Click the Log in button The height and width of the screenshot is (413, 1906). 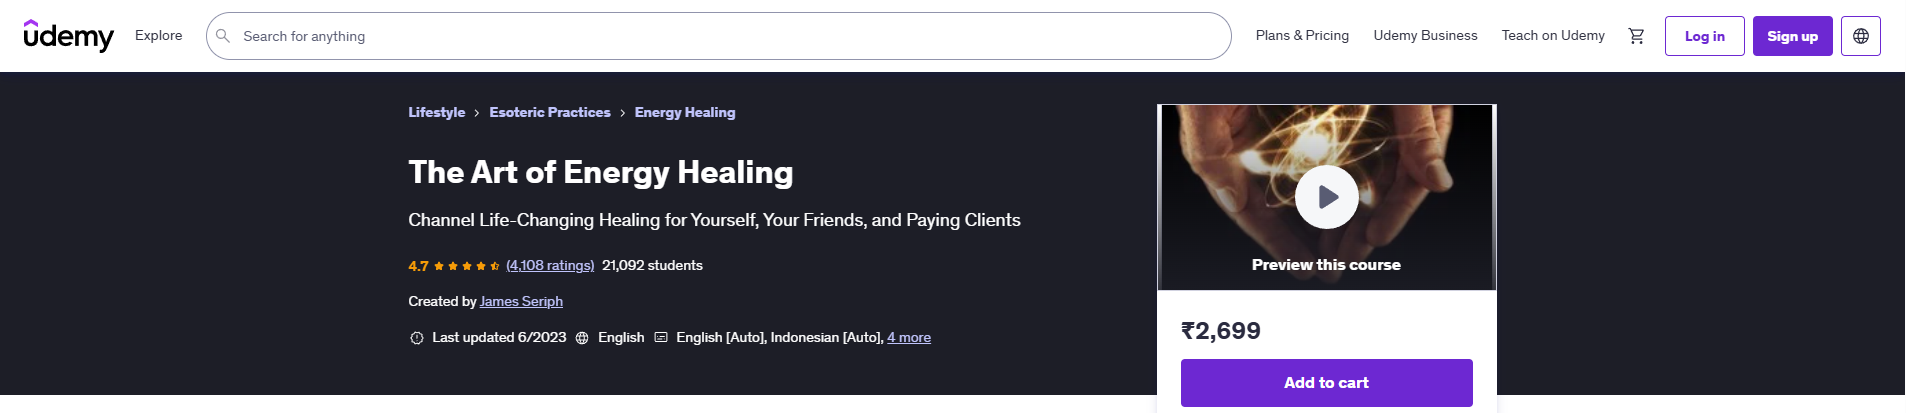coord(1705,36)
